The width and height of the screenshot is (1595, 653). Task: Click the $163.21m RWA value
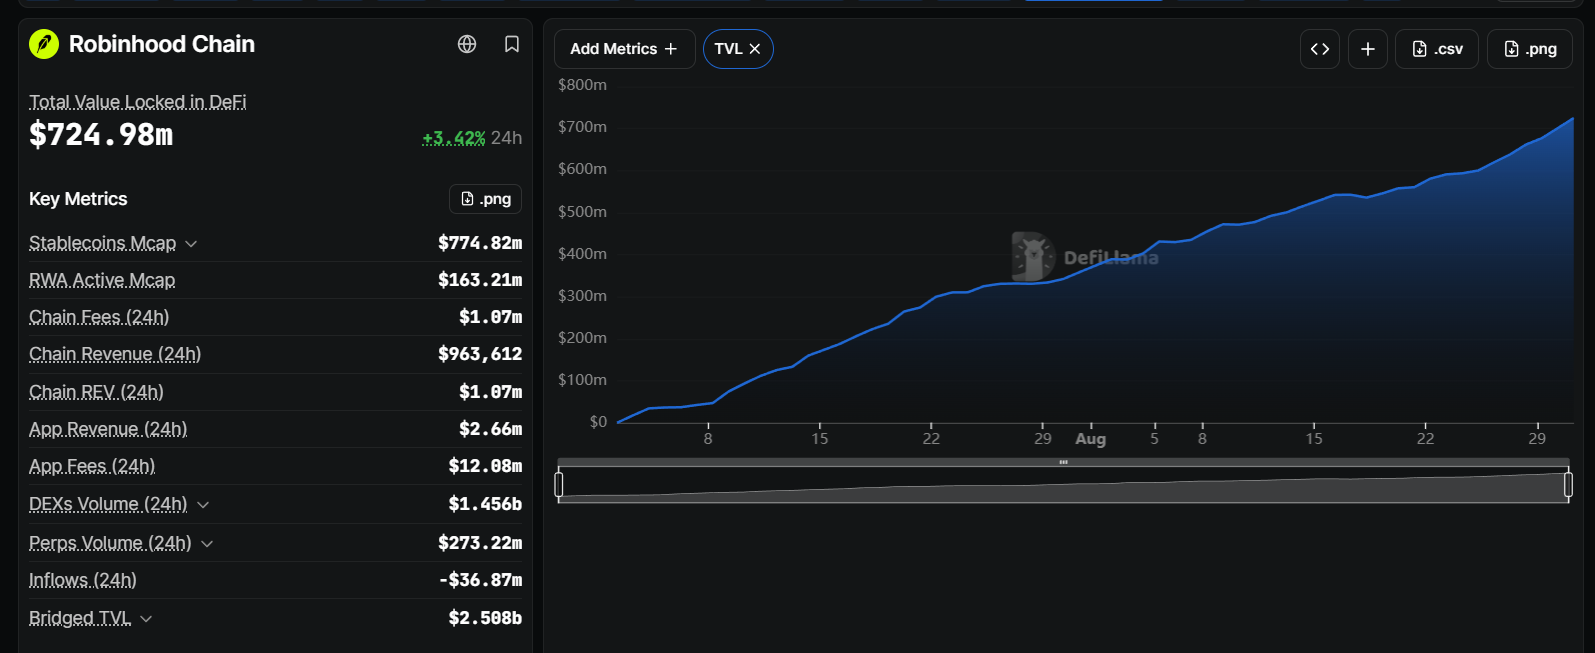click(x=480, y=280)
